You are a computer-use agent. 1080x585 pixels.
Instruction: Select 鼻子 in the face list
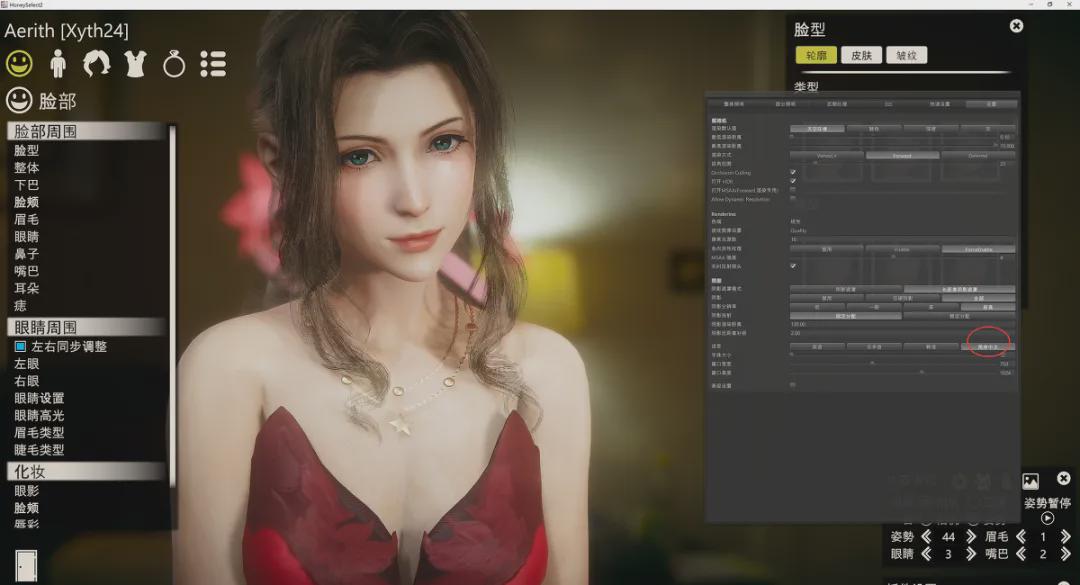(x=27, y=254)
